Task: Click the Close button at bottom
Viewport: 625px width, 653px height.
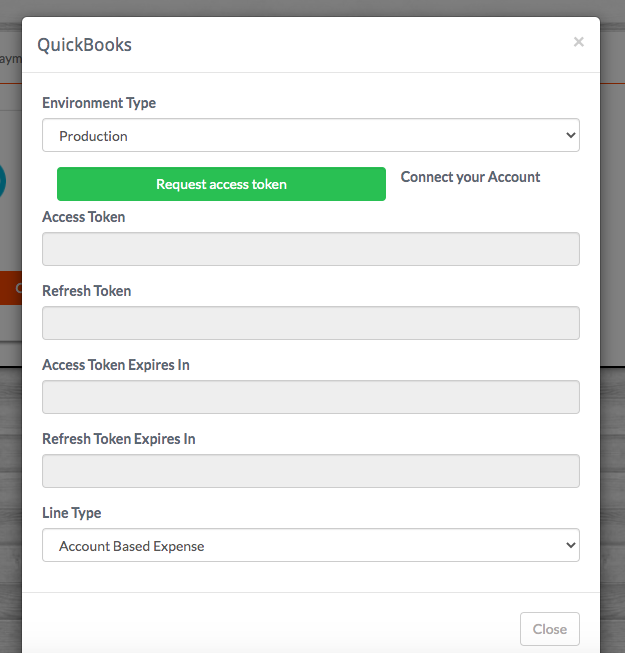Action: pos(550,629)
